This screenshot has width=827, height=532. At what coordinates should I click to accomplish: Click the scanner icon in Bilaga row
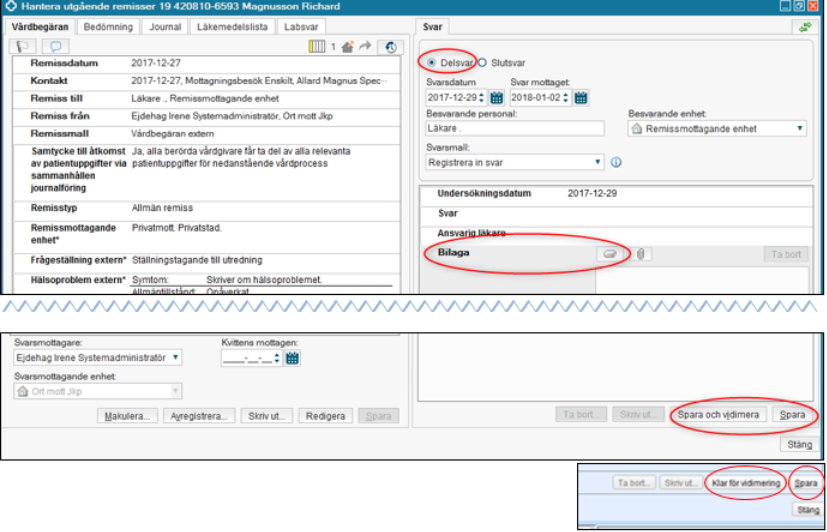click(x=609, y=254)
